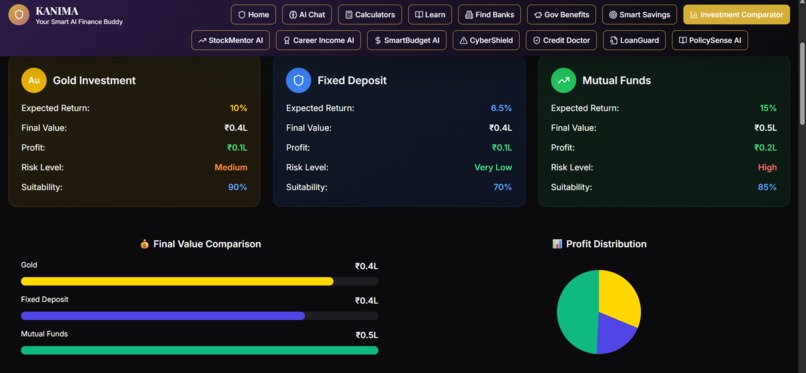Click Gold's 10% expected return value
The image size is (806, 373).
click(x=239, y=108)
